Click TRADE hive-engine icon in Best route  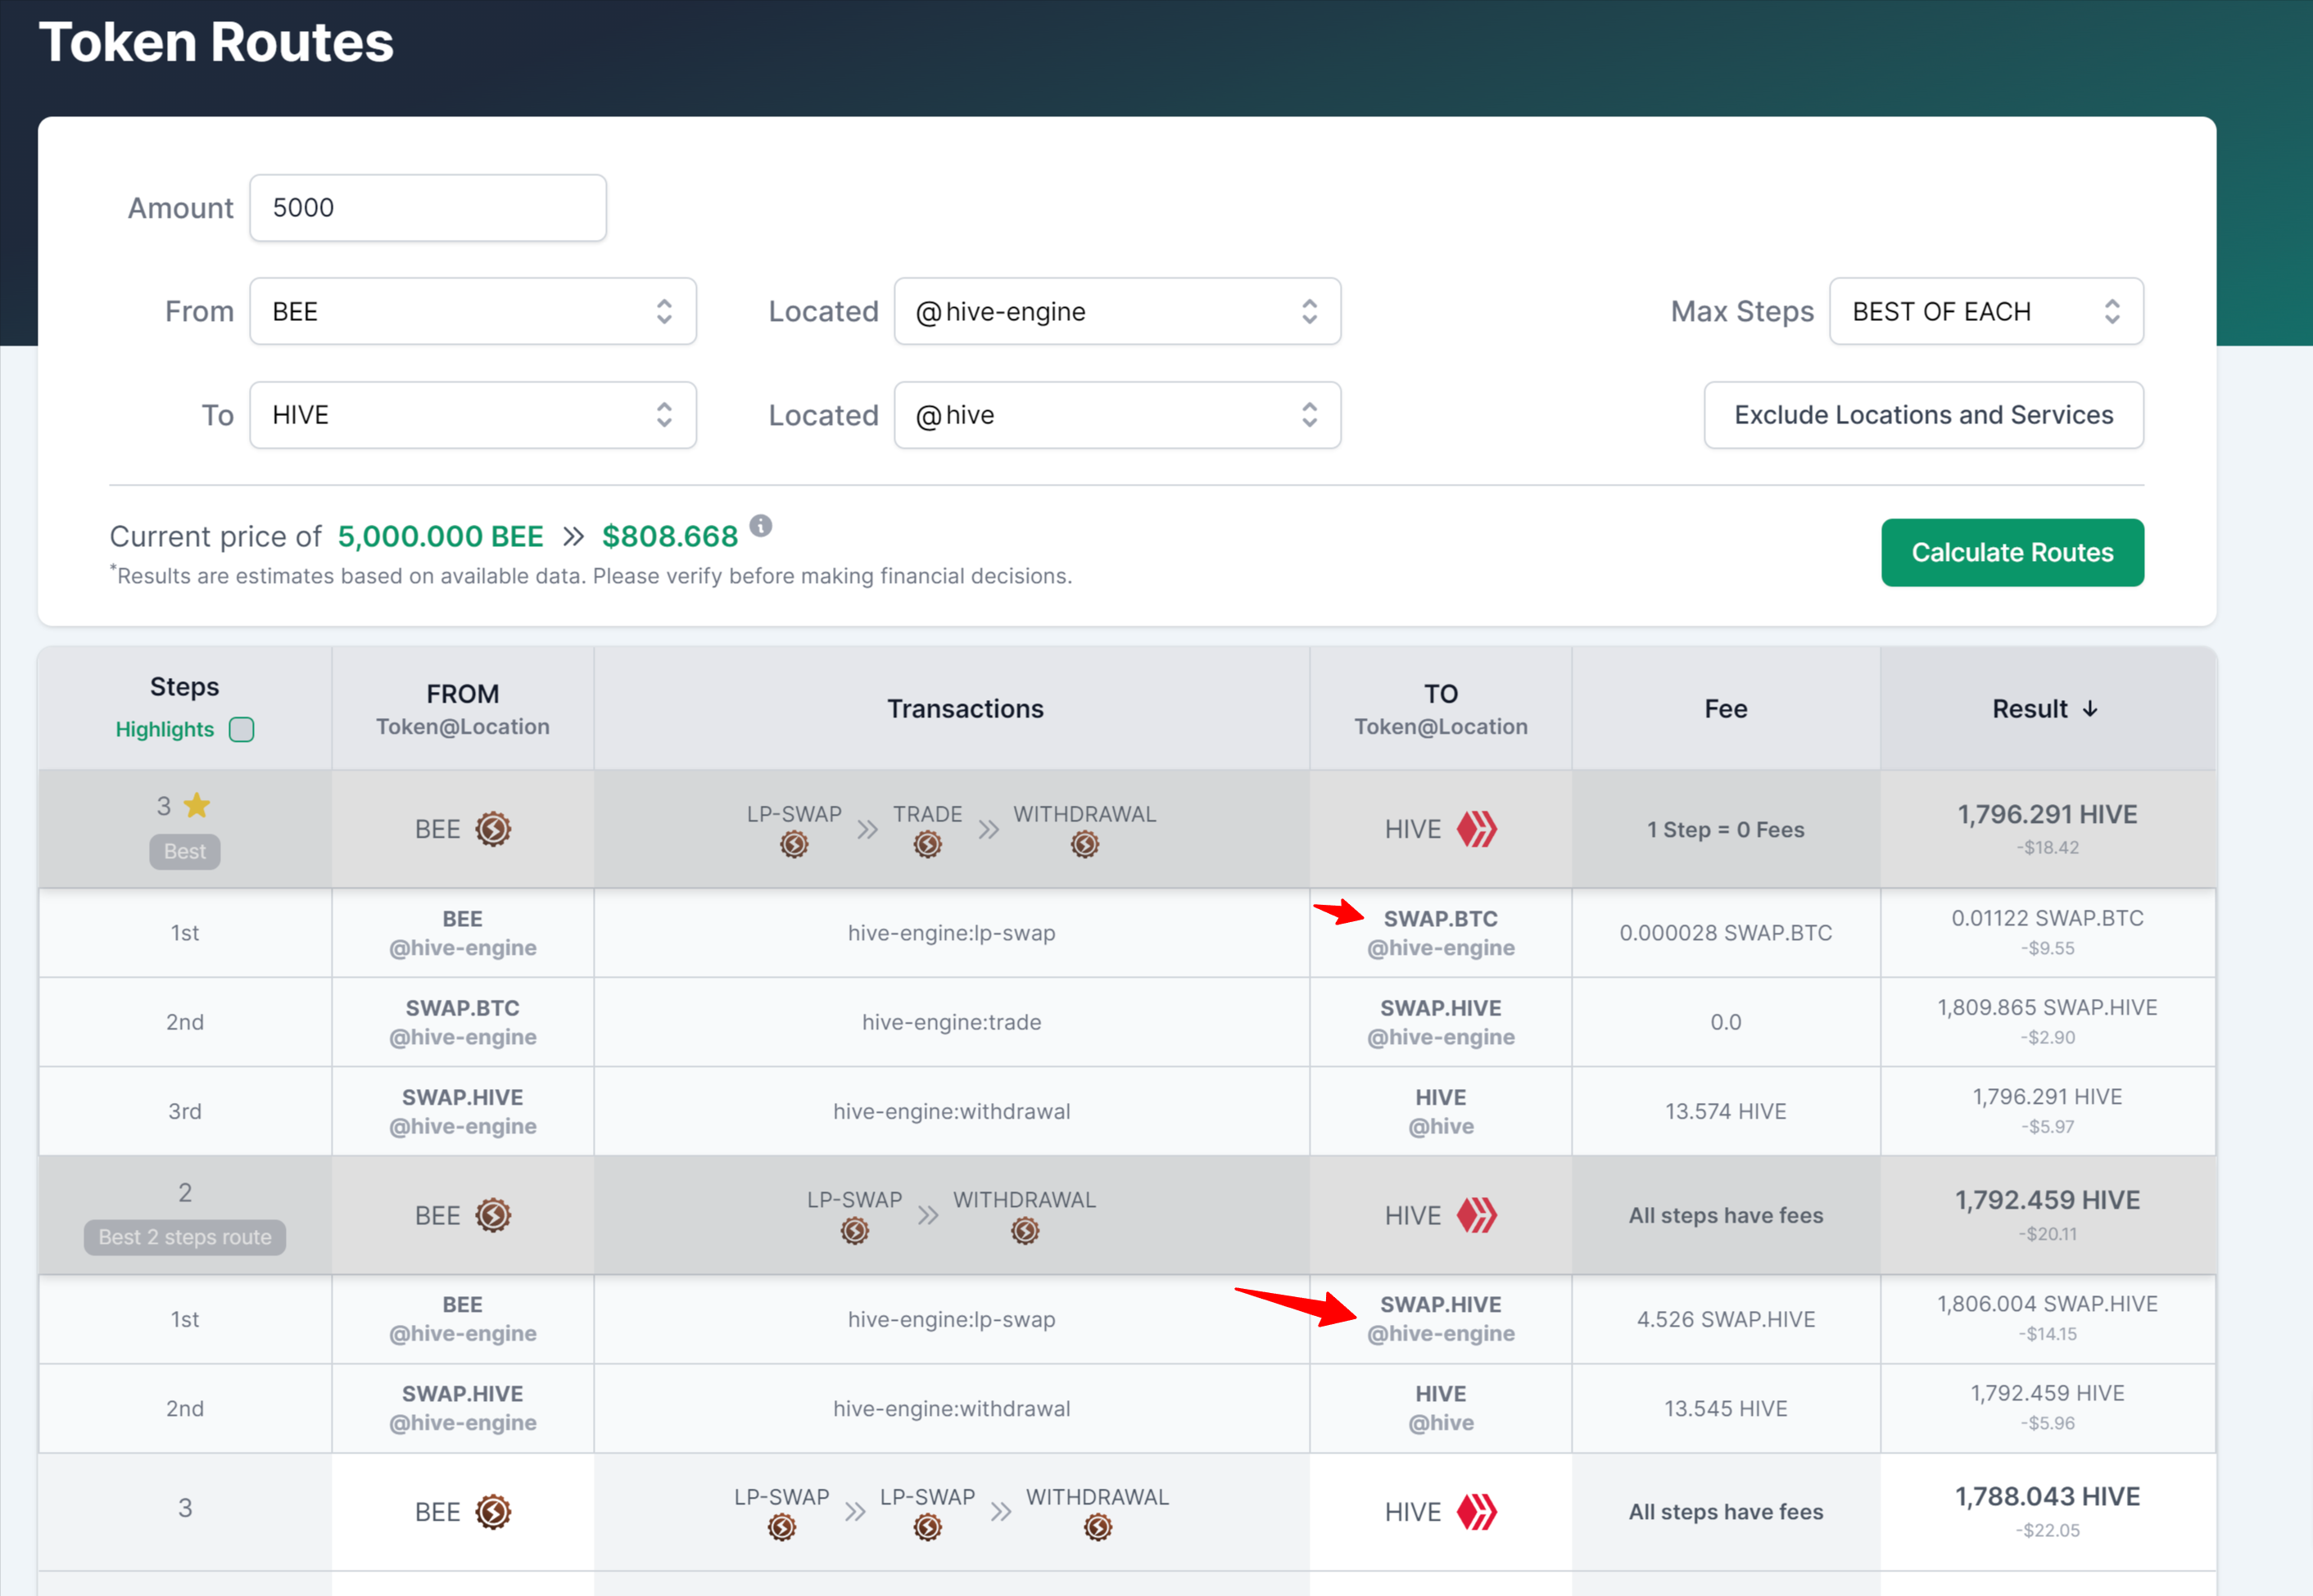click(927, 845)
